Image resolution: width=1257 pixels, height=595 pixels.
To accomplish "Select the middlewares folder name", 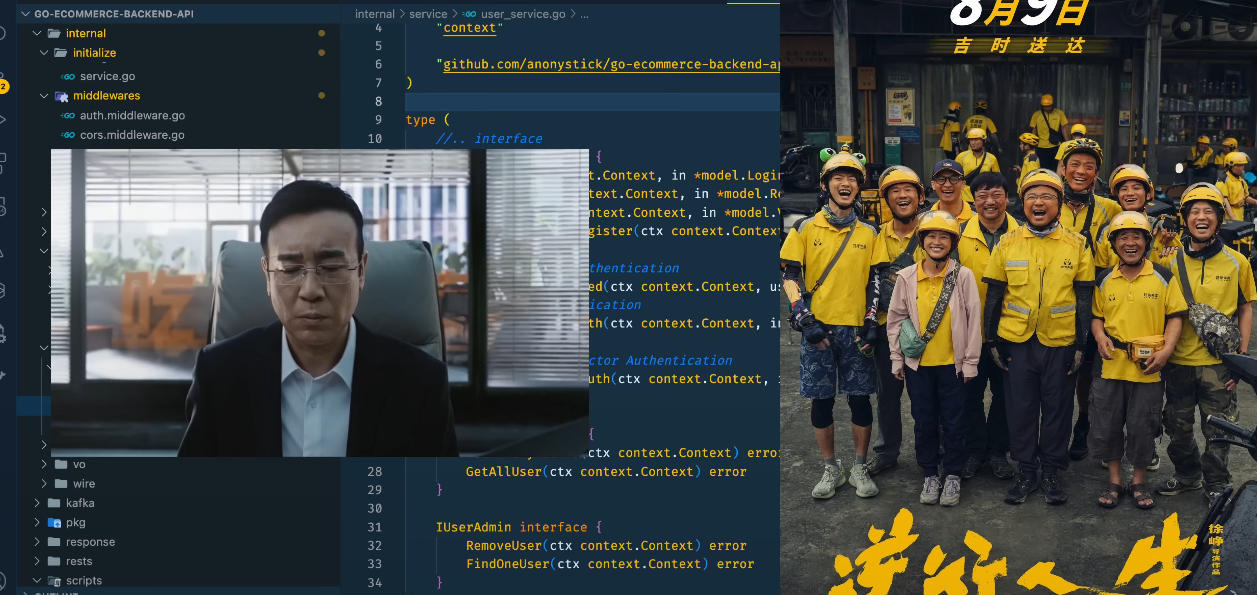I will [x=107, y=96].
